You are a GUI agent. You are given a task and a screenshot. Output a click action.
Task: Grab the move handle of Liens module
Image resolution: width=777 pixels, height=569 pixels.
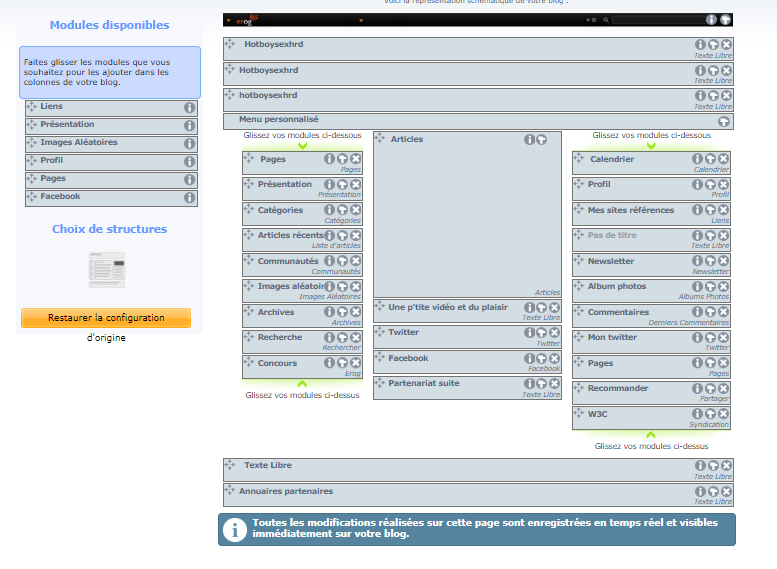32,107
